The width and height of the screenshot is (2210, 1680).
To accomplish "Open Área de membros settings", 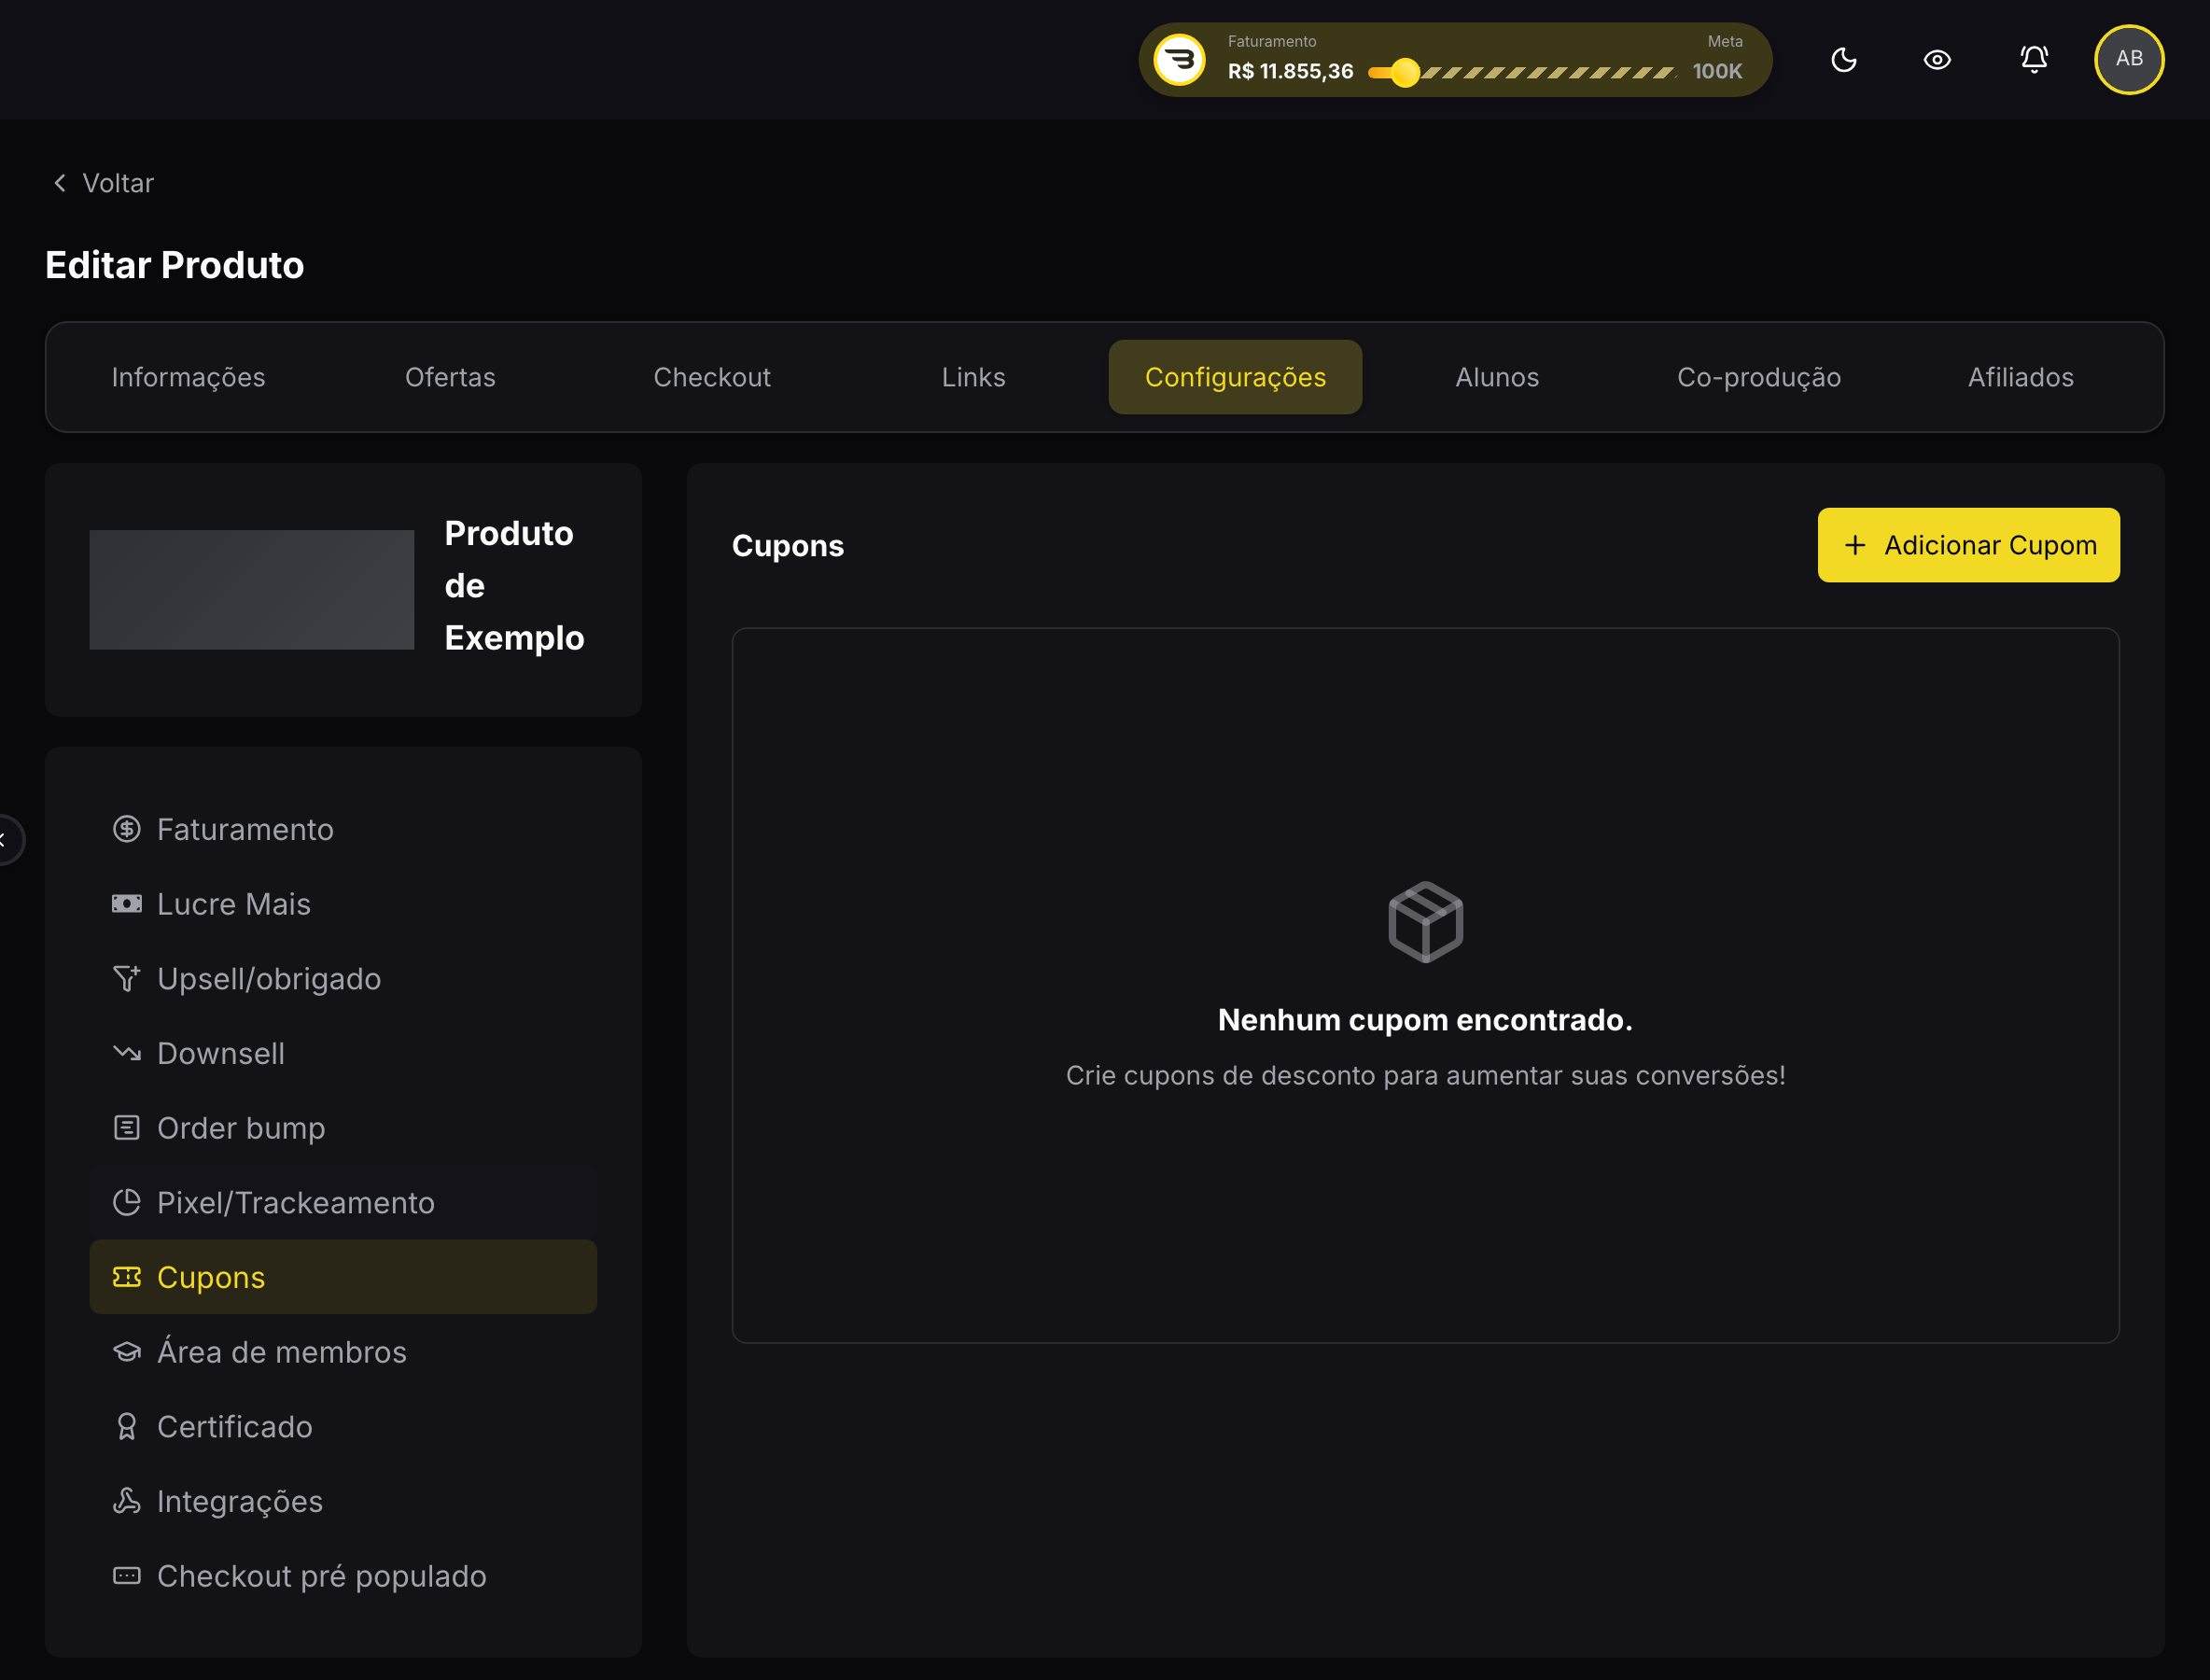I will tap(343, 1352).
